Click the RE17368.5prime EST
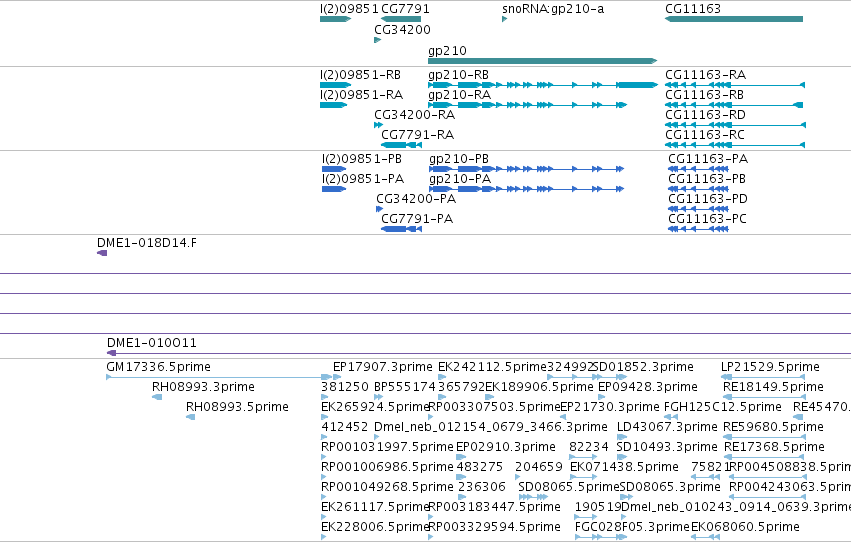 (764, 457)
